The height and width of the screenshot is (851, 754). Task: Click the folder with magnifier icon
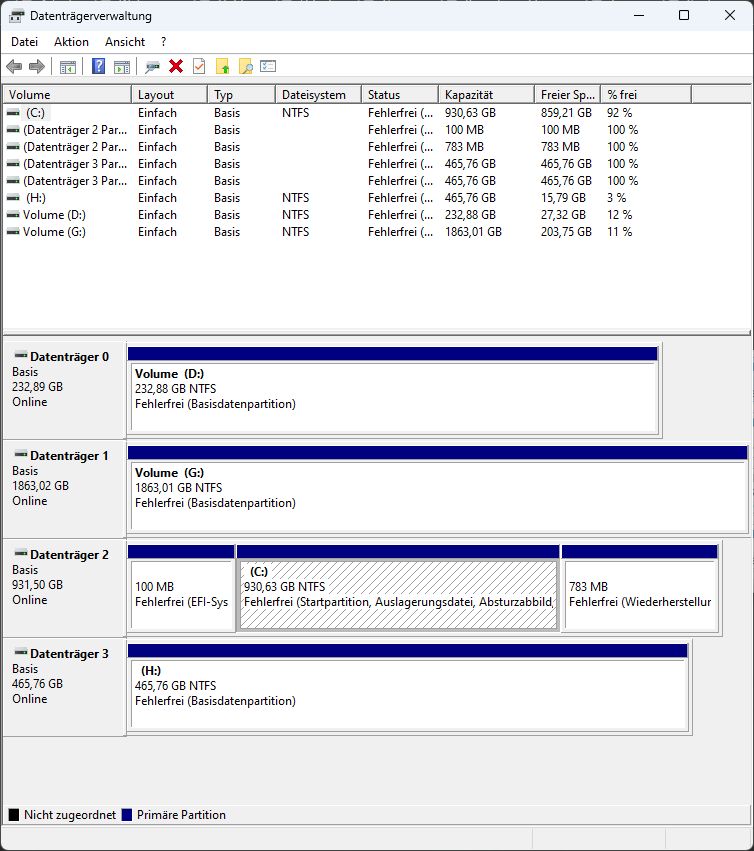pos(246,66)
